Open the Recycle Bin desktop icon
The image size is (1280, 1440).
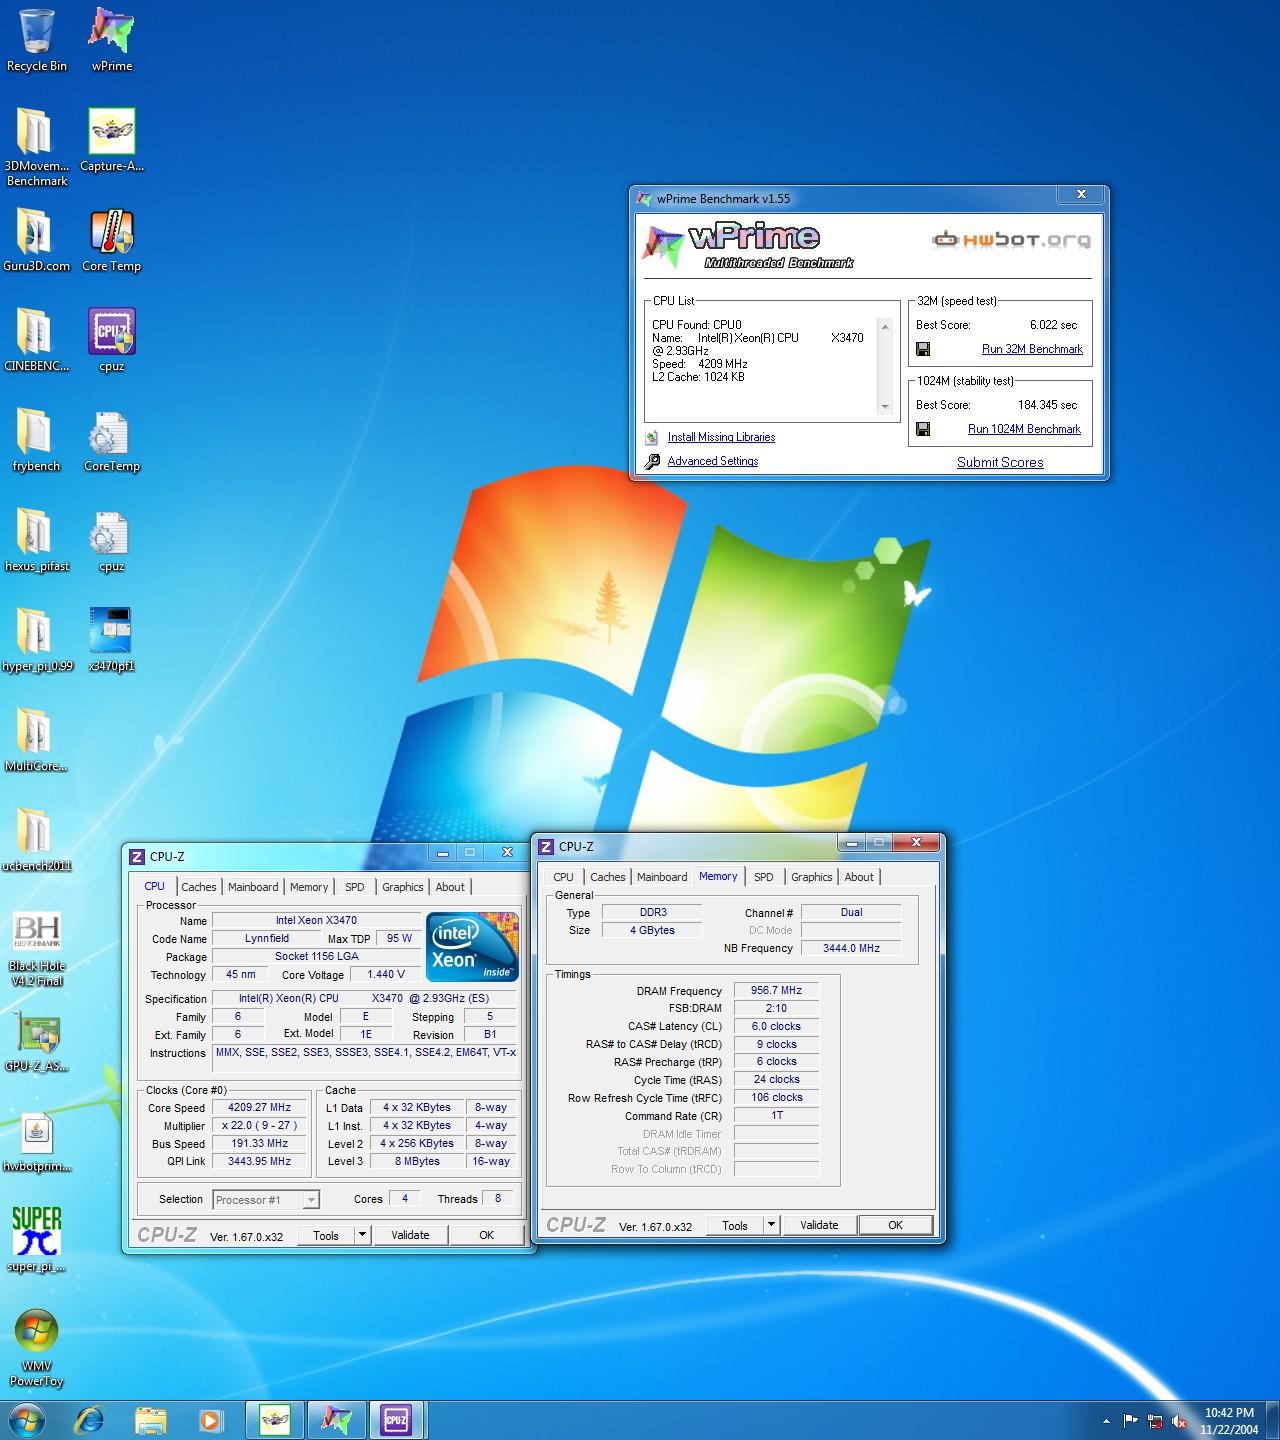[36, 40]
